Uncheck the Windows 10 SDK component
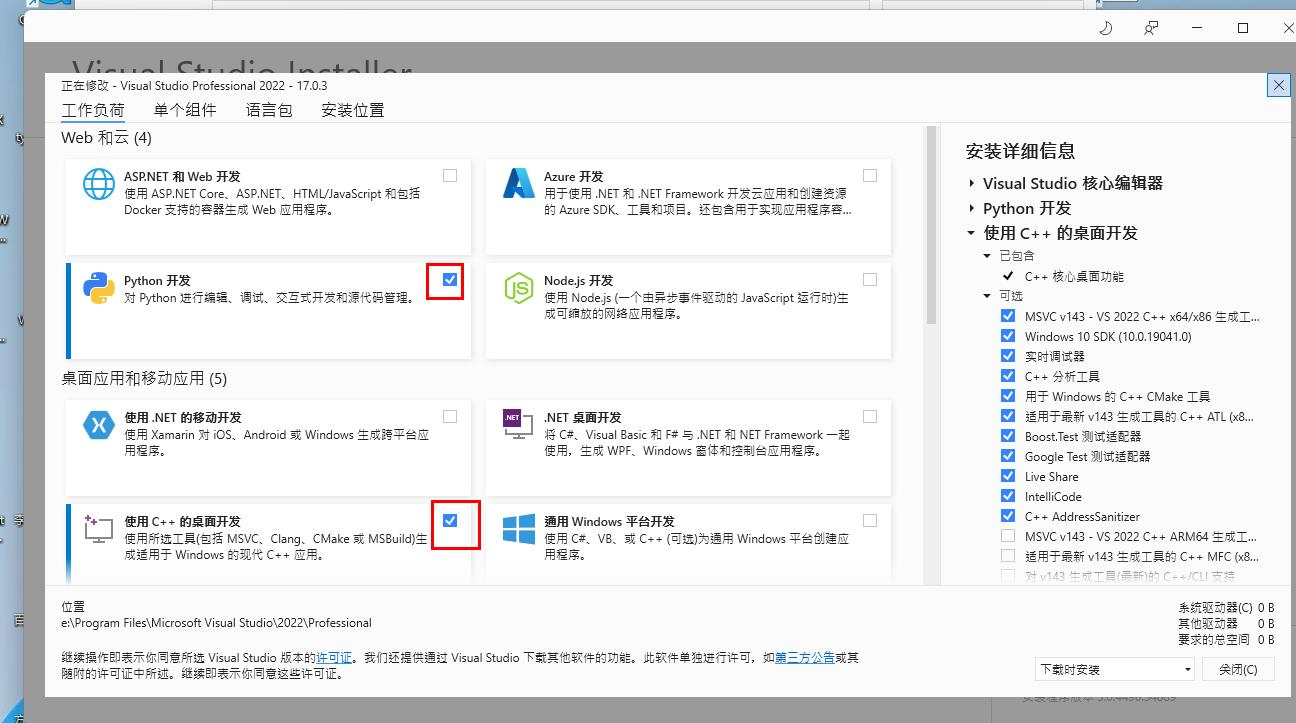Viewport: 1296px width, 723px height. coord(1008,336)
